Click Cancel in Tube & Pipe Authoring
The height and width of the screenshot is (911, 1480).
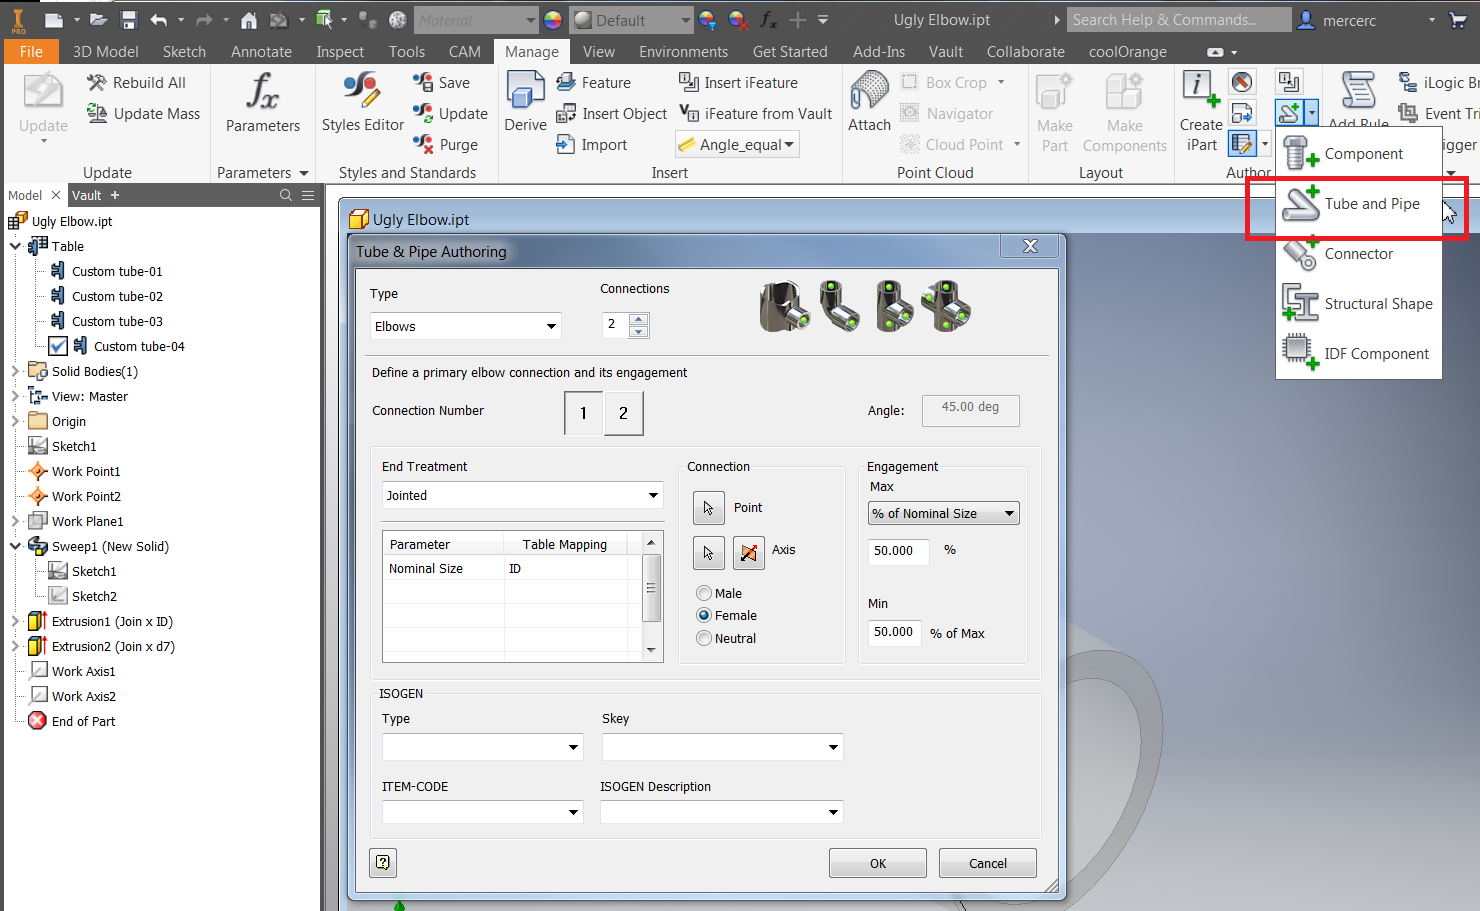[987, 863]
